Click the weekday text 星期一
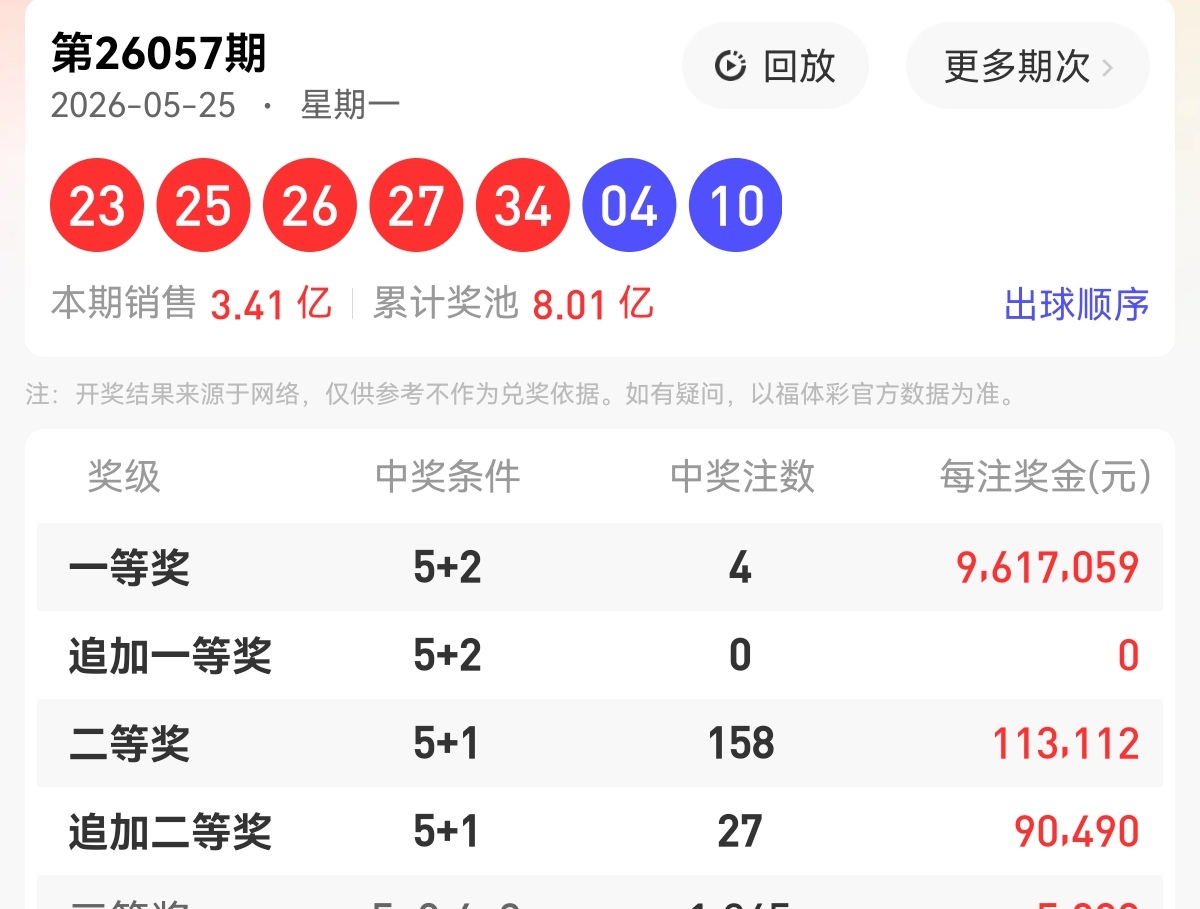This screenshot has height=909, width=1200. click(x=350, y=105)
